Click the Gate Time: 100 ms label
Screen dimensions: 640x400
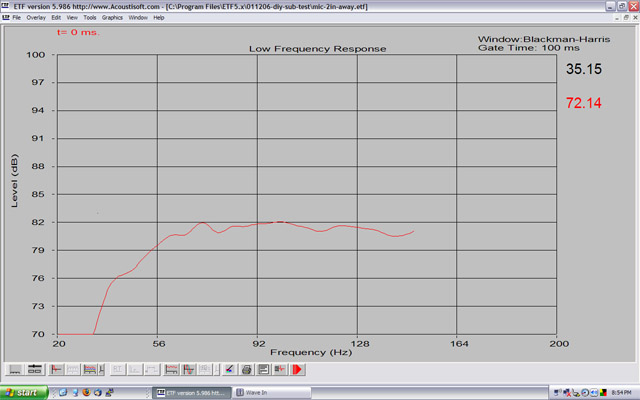(x=529, y=48)
